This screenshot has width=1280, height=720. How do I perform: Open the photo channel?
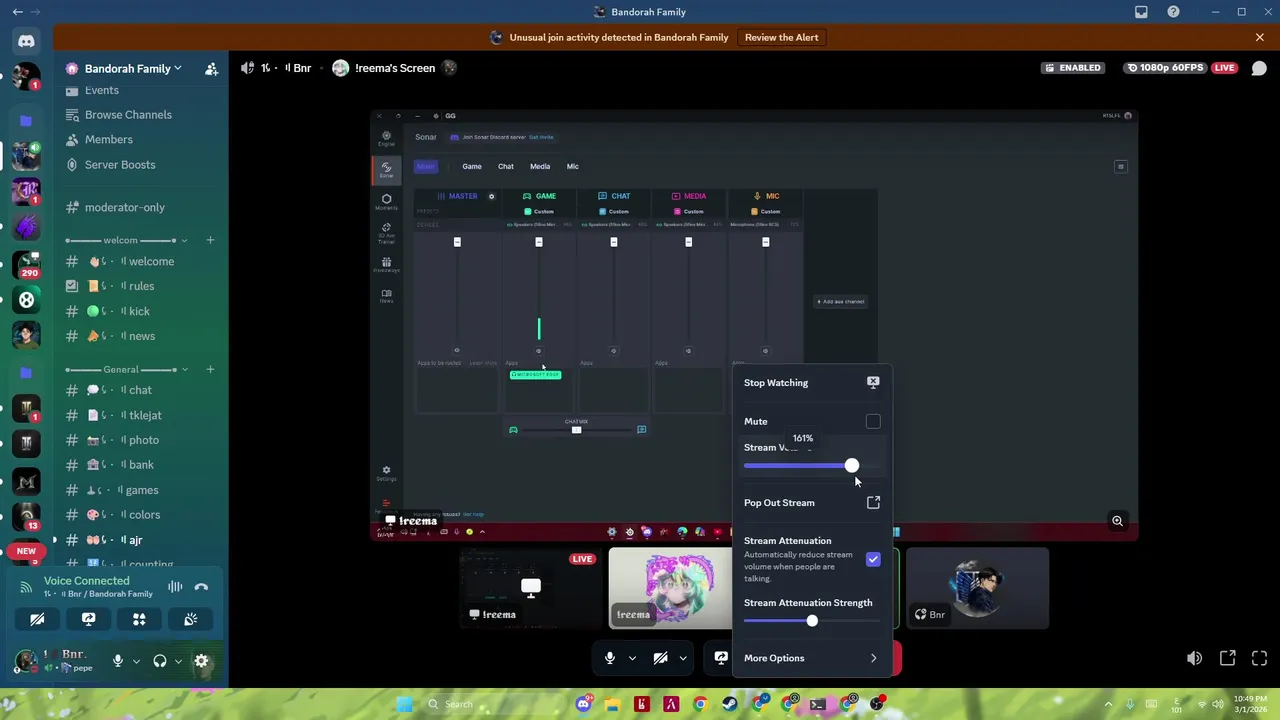tap(140, 440)
